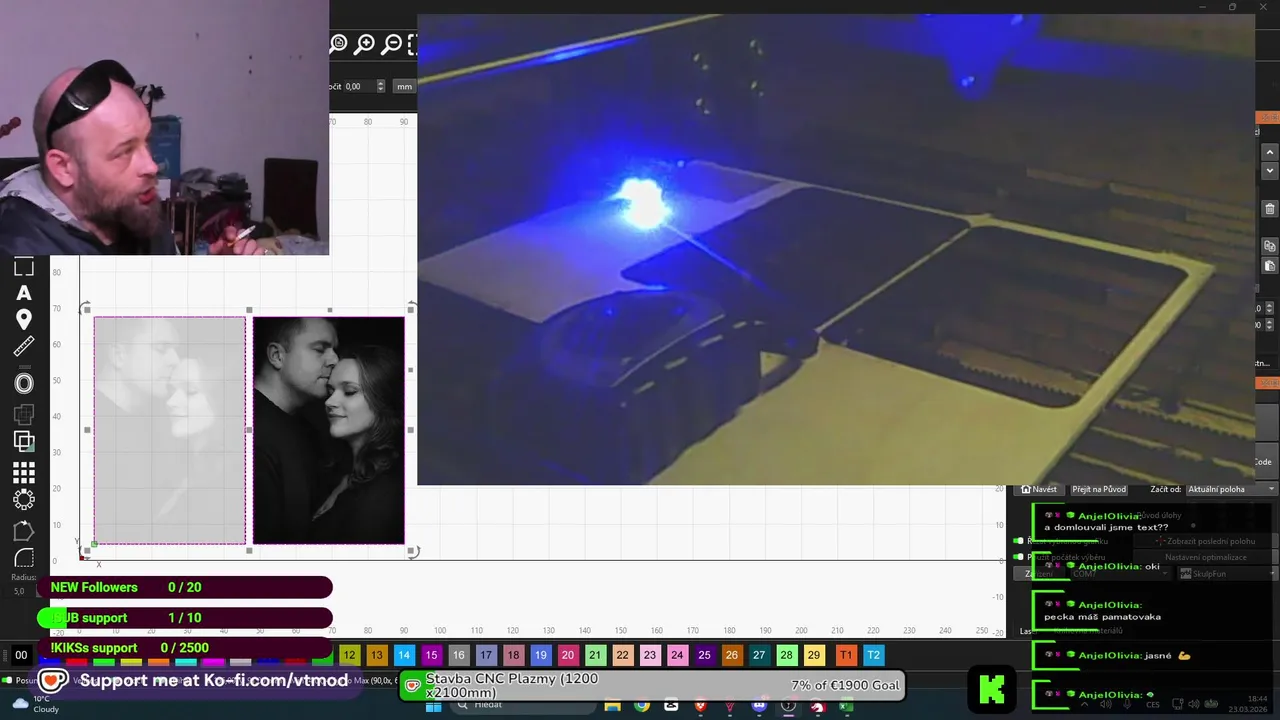Select layer color swatch 23
This screenshot has height=720, width=1280.
click(x=650, y=655)
